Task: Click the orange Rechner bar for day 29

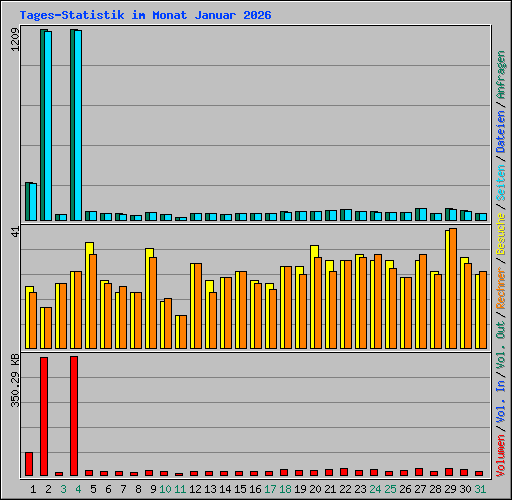Action: 453,289
